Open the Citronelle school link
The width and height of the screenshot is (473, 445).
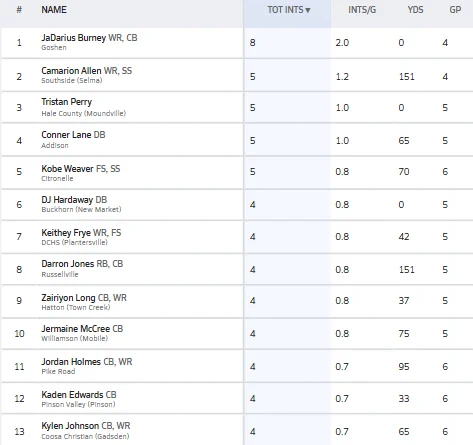click(57, 178)
